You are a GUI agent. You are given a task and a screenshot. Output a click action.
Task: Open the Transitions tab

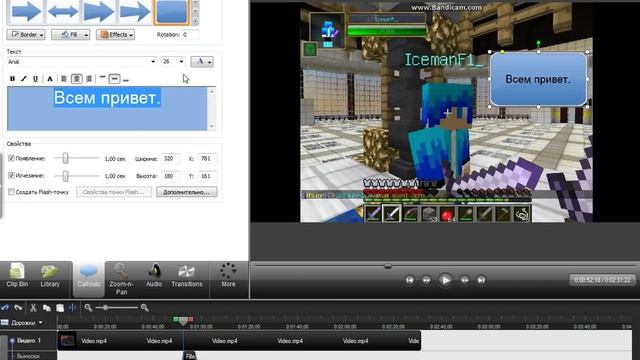tap(187, 276)
